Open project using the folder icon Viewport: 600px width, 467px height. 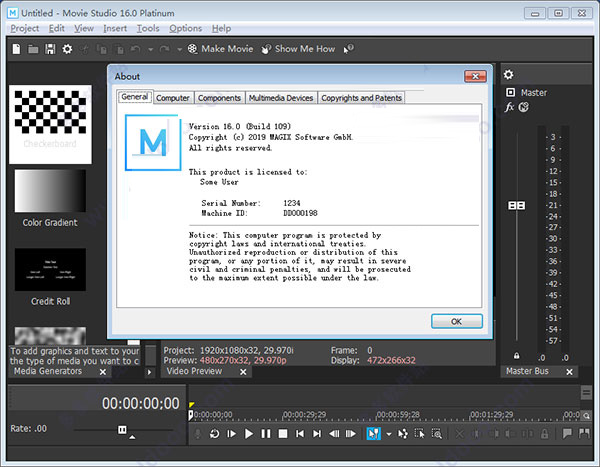tap(33, 49)
